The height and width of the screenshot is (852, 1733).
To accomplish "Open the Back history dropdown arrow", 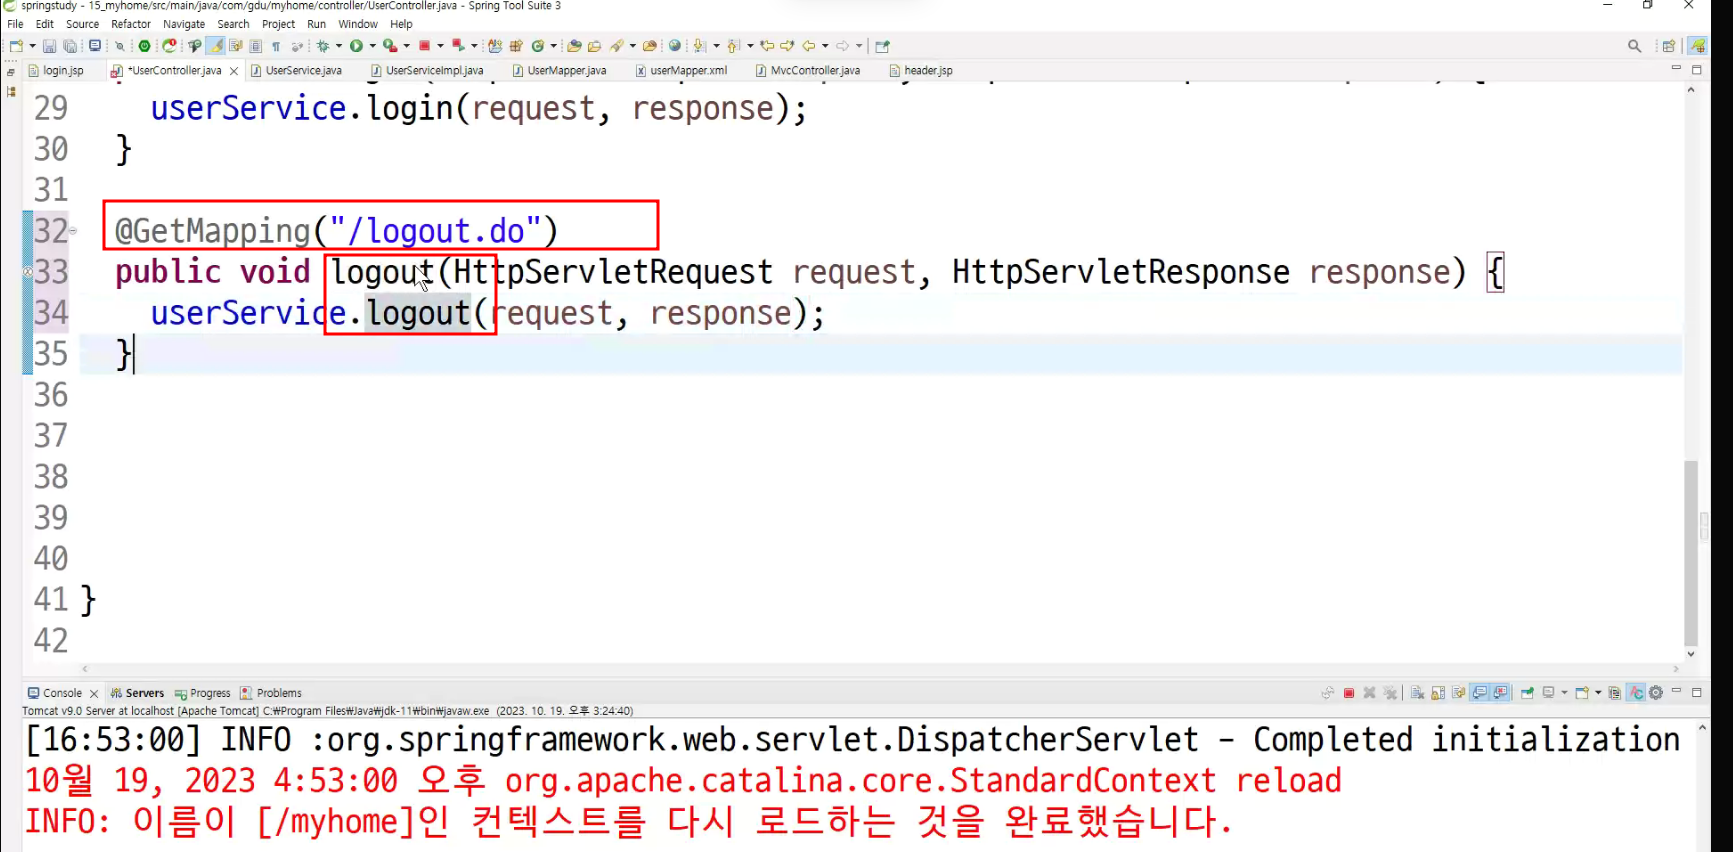I will tap(825, 46).
